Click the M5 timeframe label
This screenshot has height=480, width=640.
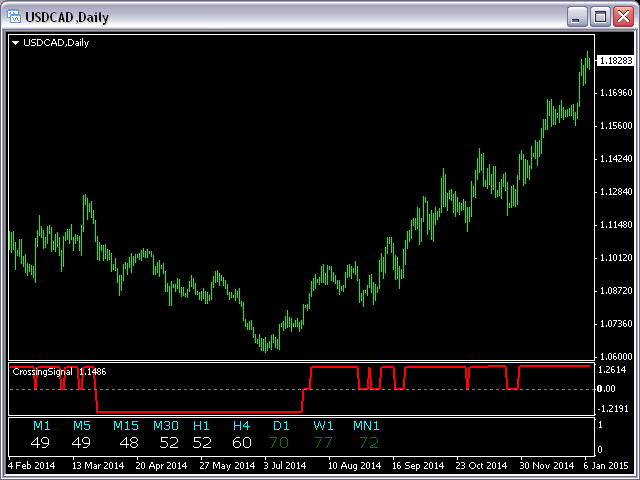82,426
